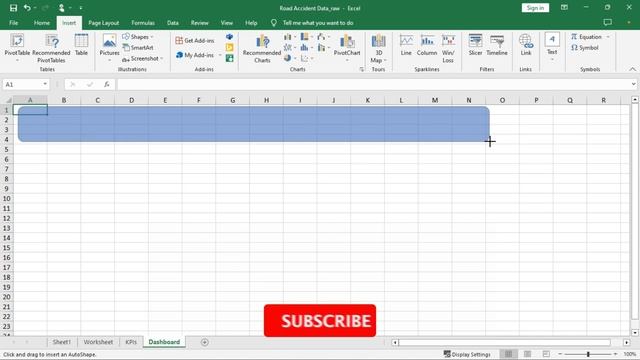
Task: Open the comments pane icon
Action: tap(608, 22)
